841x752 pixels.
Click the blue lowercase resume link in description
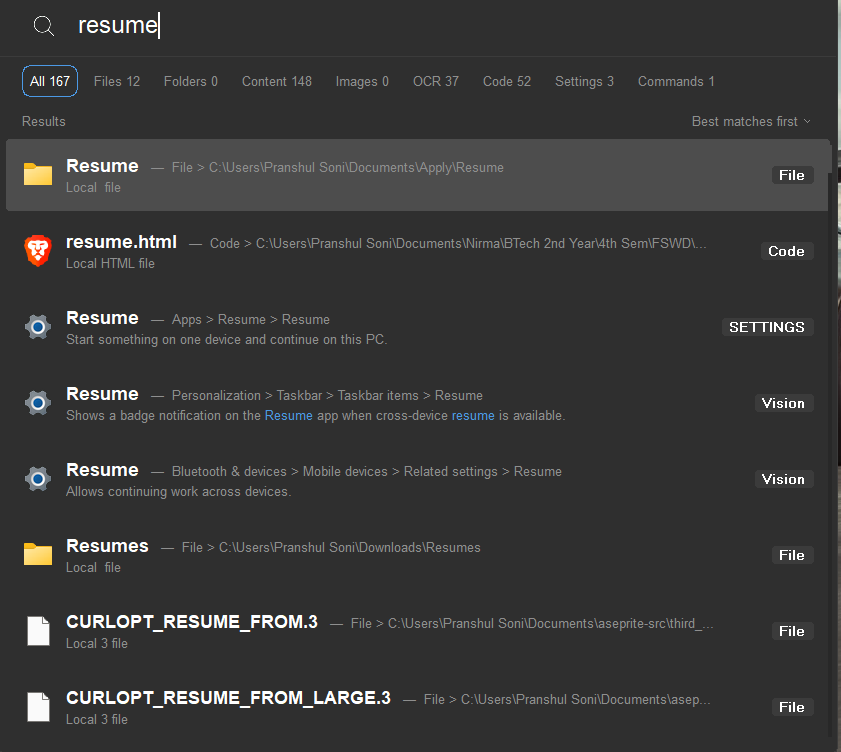[x=473, y=416]
